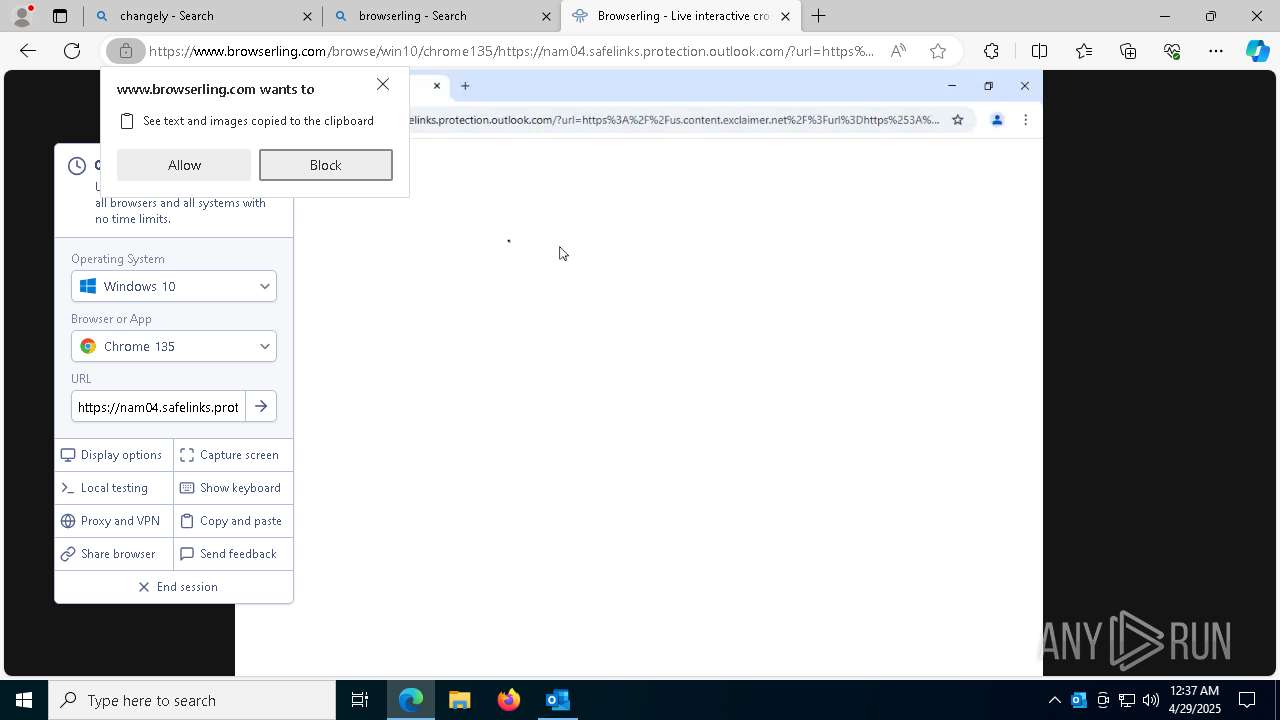Open Send feedback

(x=233, y=554)
